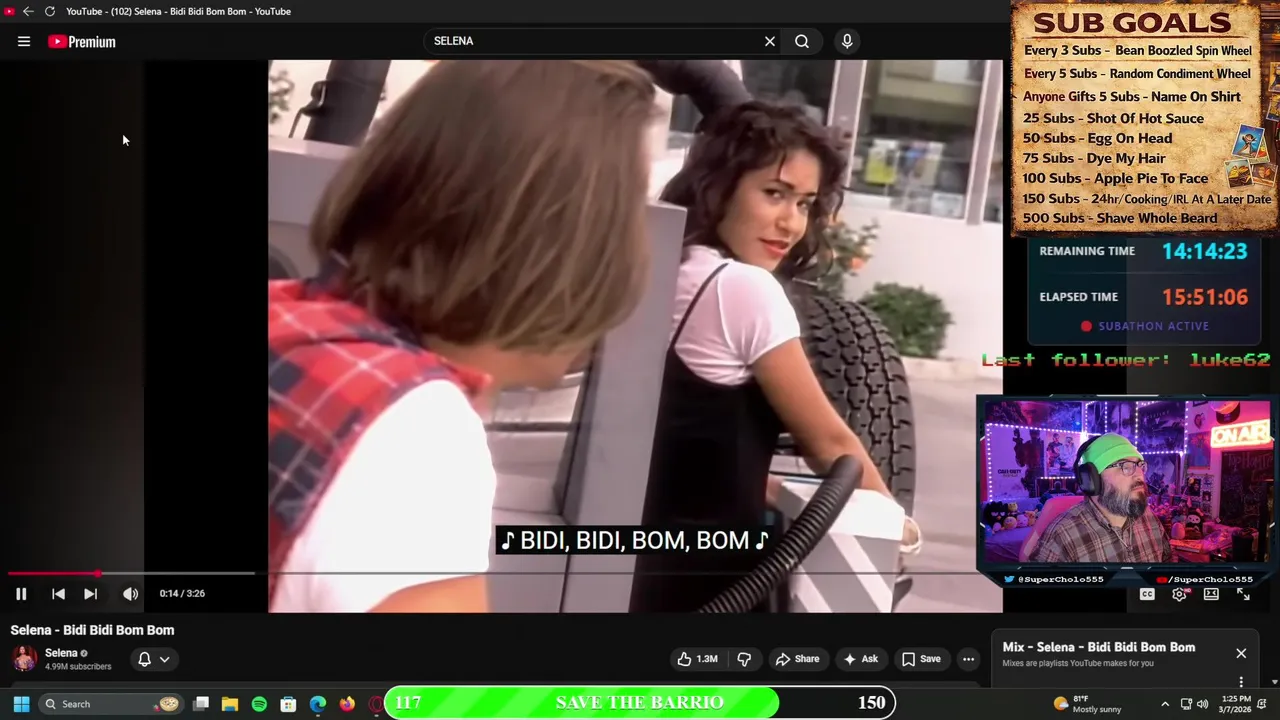Screen dimensions: 1280x720
Task: Share the video
Action: click(x=797, y=659)
